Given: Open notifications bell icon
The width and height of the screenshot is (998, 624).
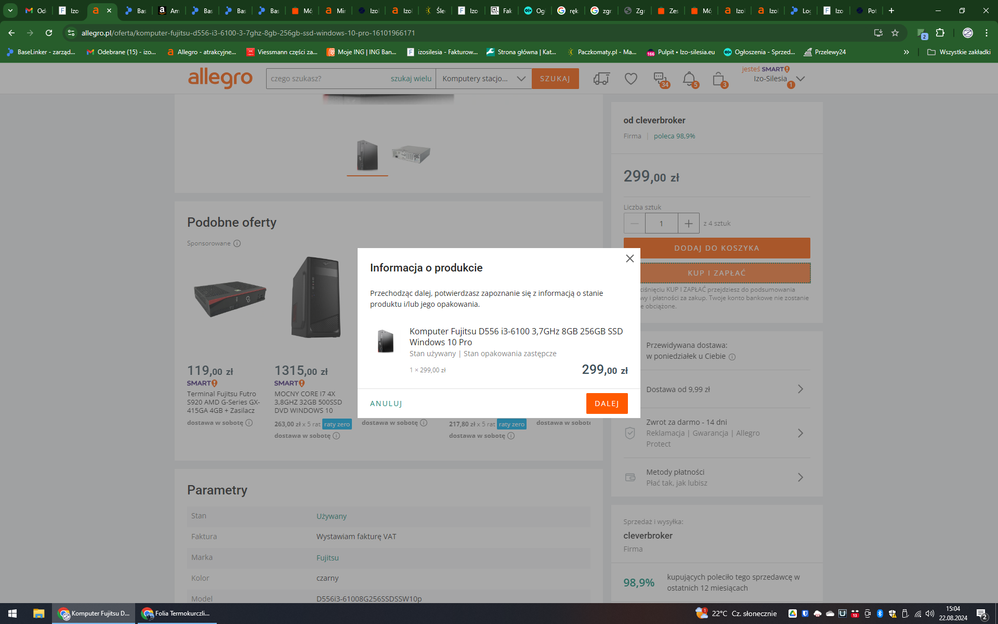Looking at the screenshot, I should [689, 79].
